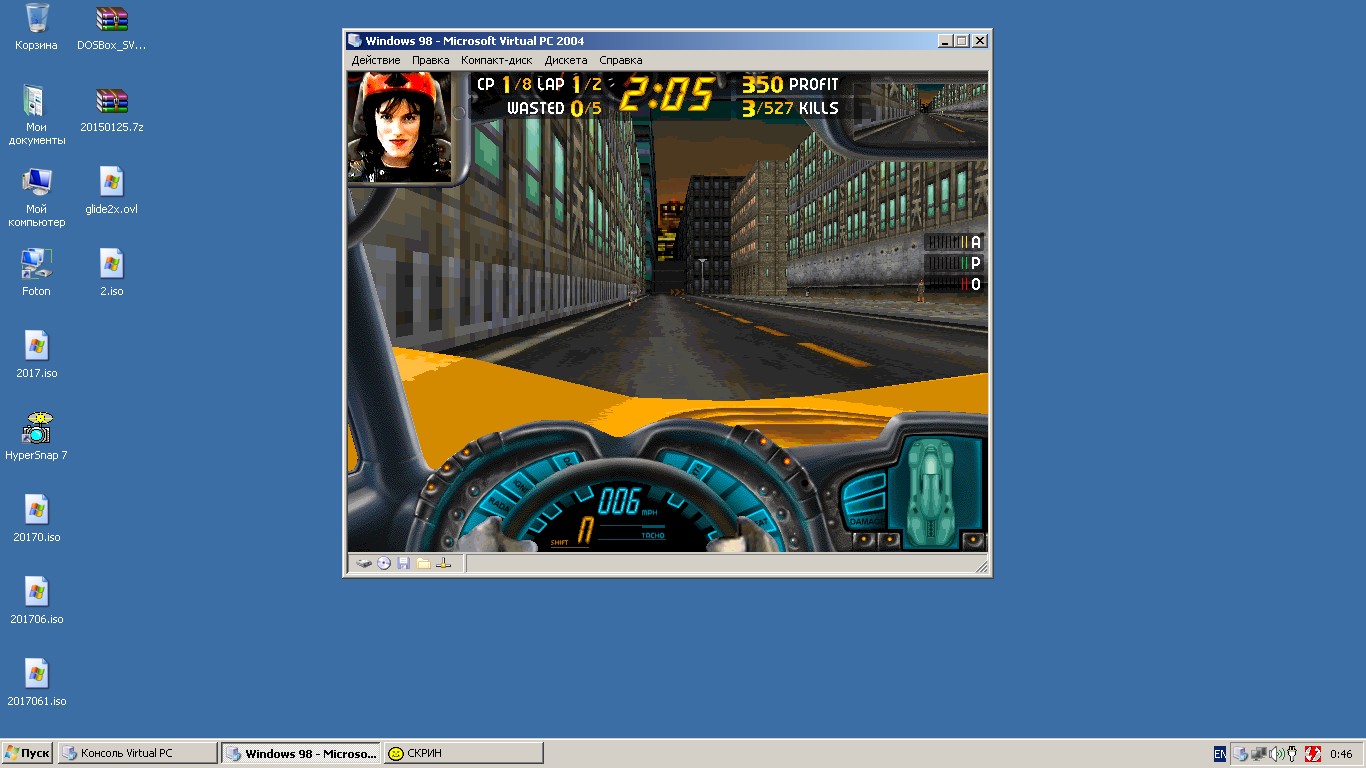Click the Virtual PC tray icon next to EN

(x=1240, y=754)
